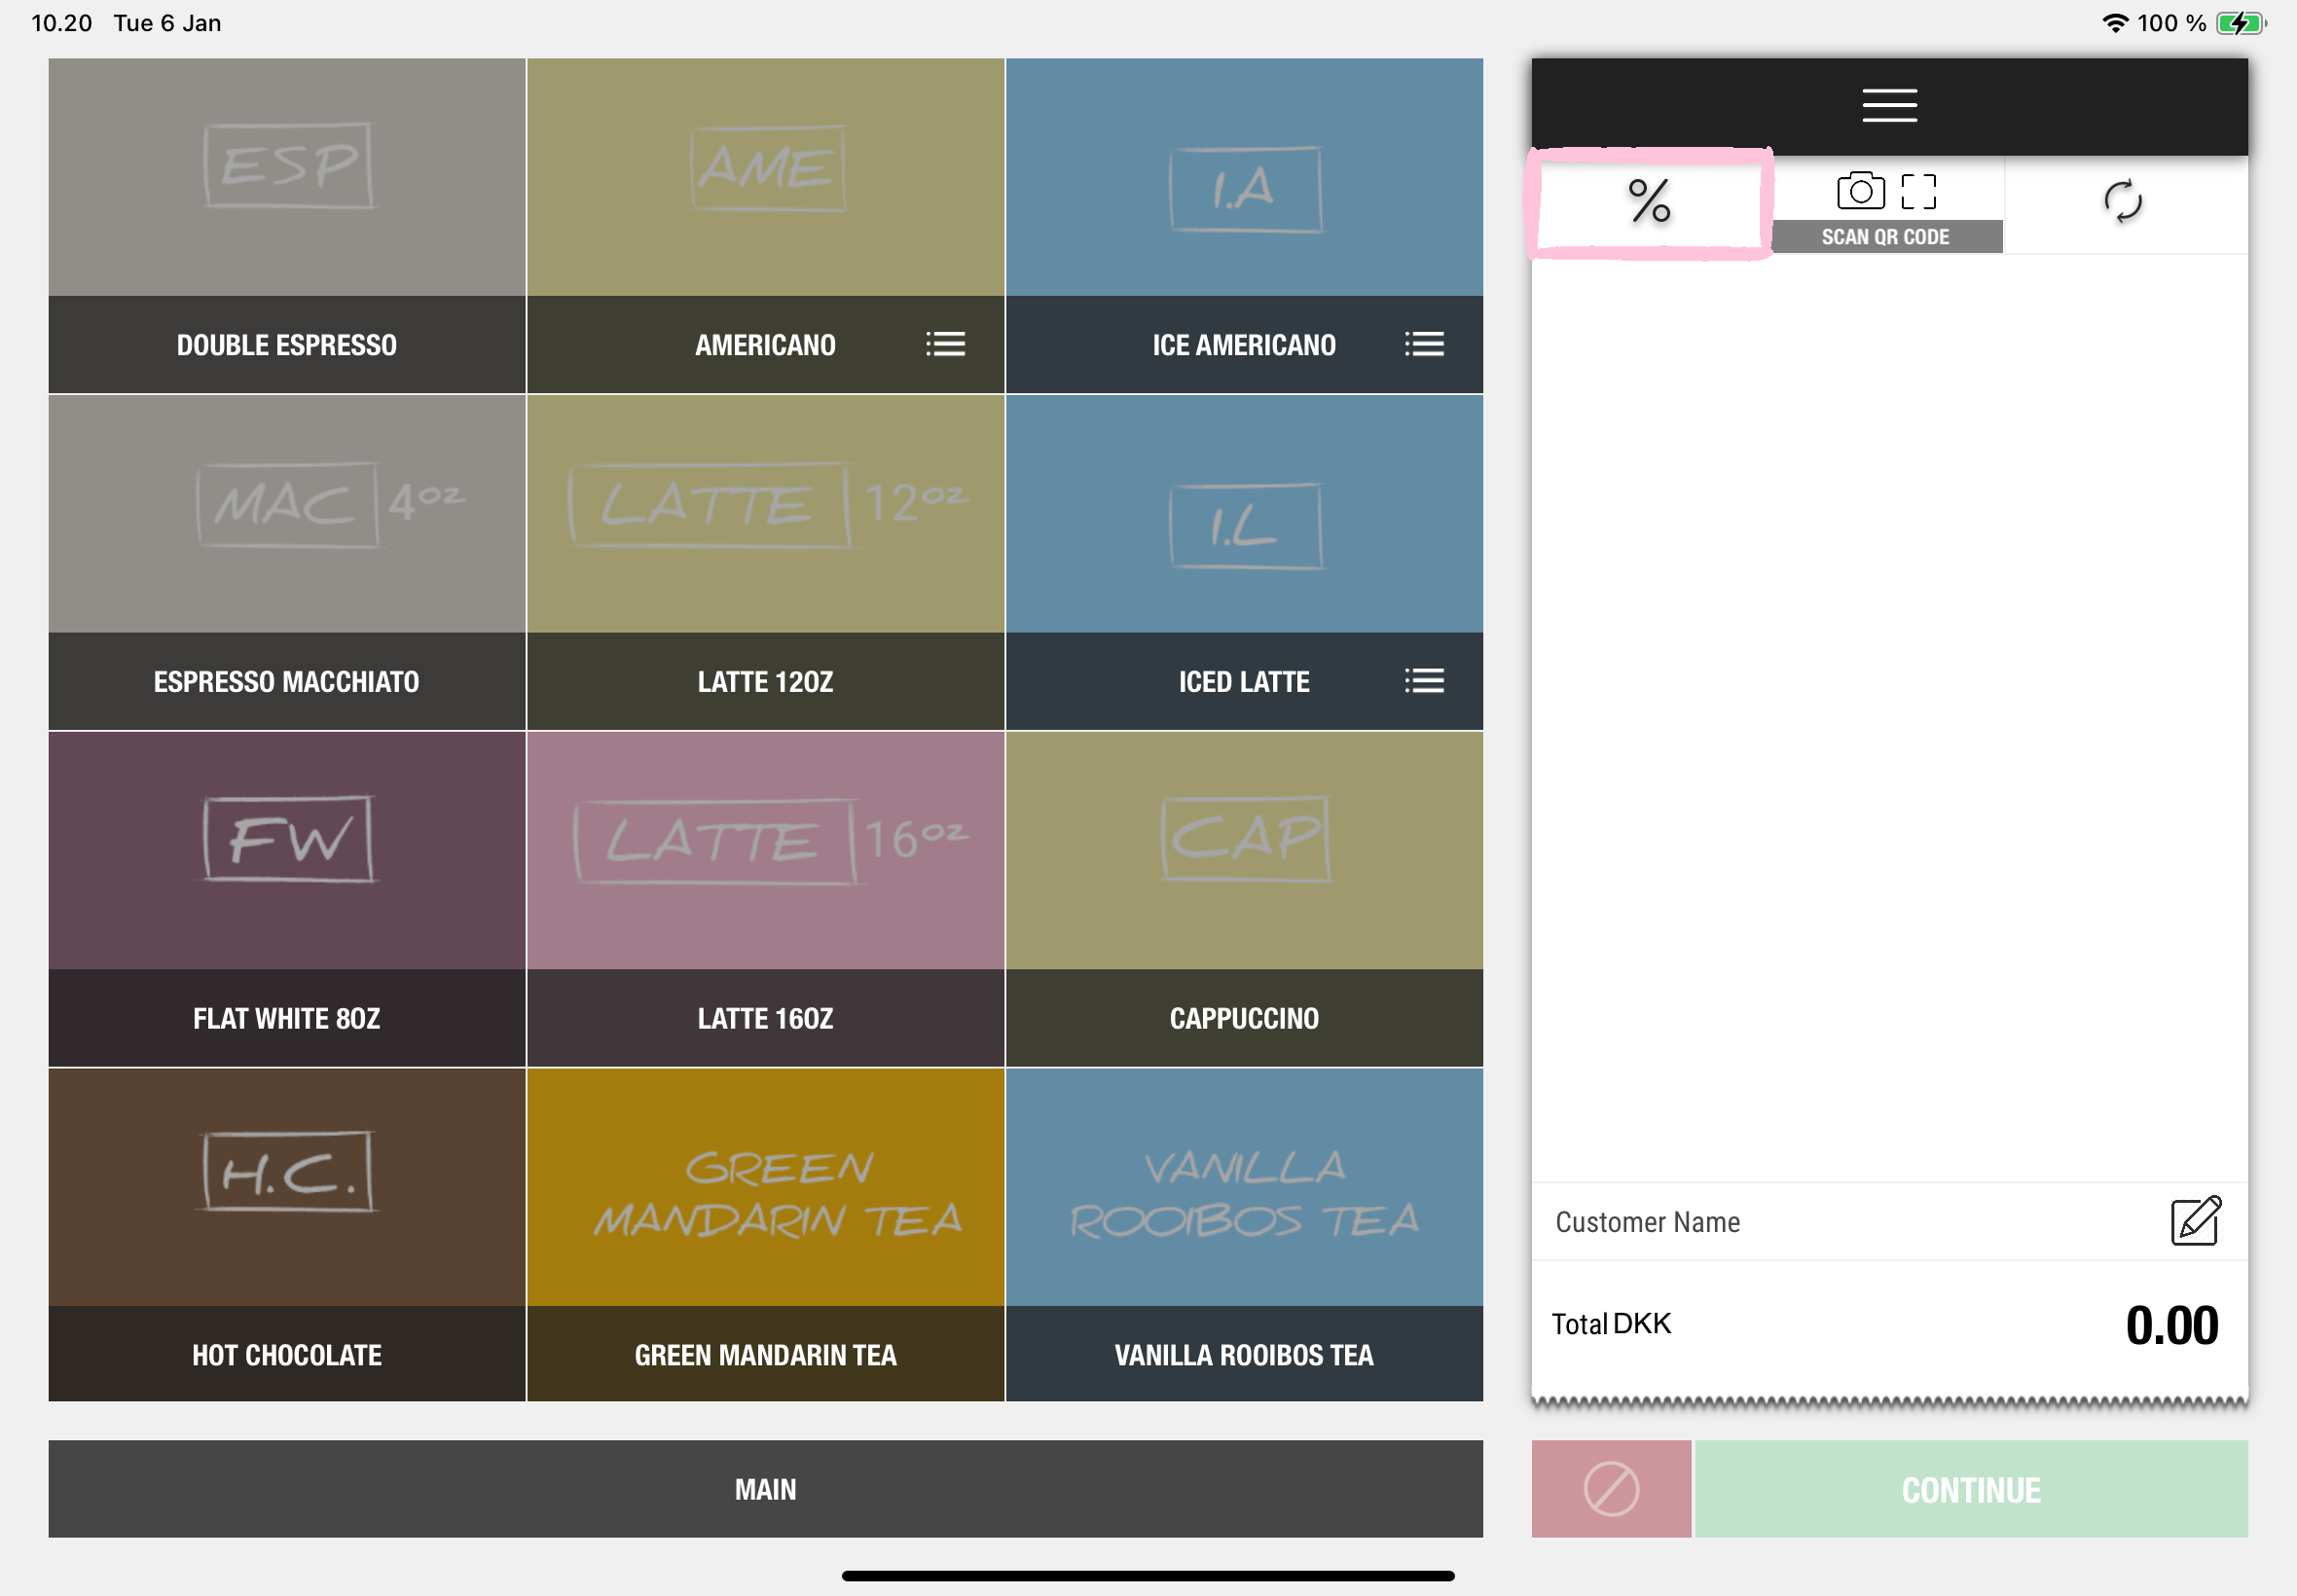The width and height of the screenshot is (2297, 1596).
Task: Add Double Espresso to the order
Action: coord(287,225)
